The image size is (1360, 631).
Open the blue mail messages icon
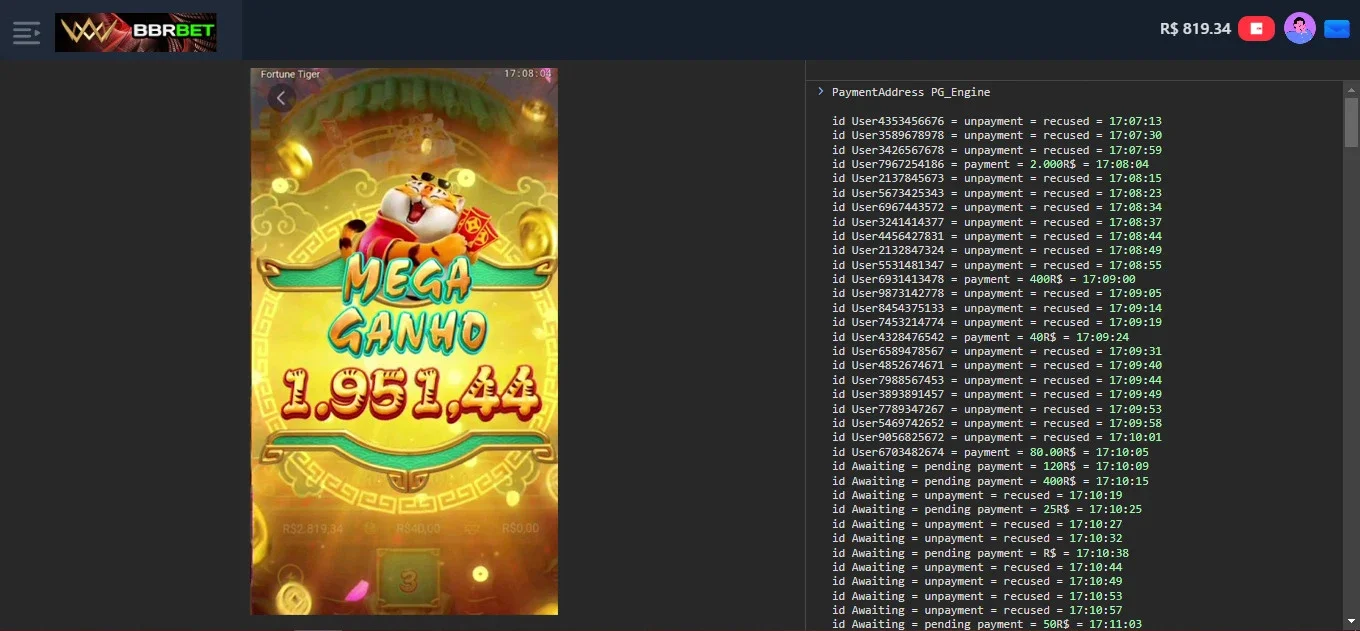(x=1337, y=29)
